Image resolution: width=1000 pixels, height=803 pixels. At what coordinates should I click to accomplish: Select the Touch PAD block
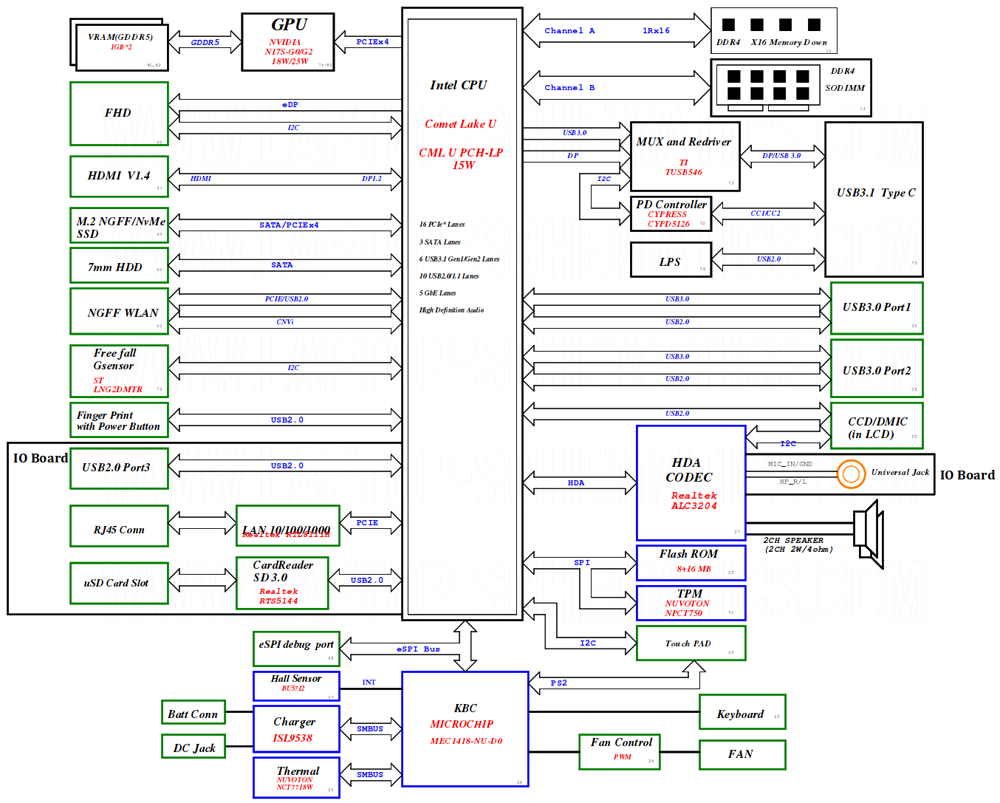click(x=691, y=643)
